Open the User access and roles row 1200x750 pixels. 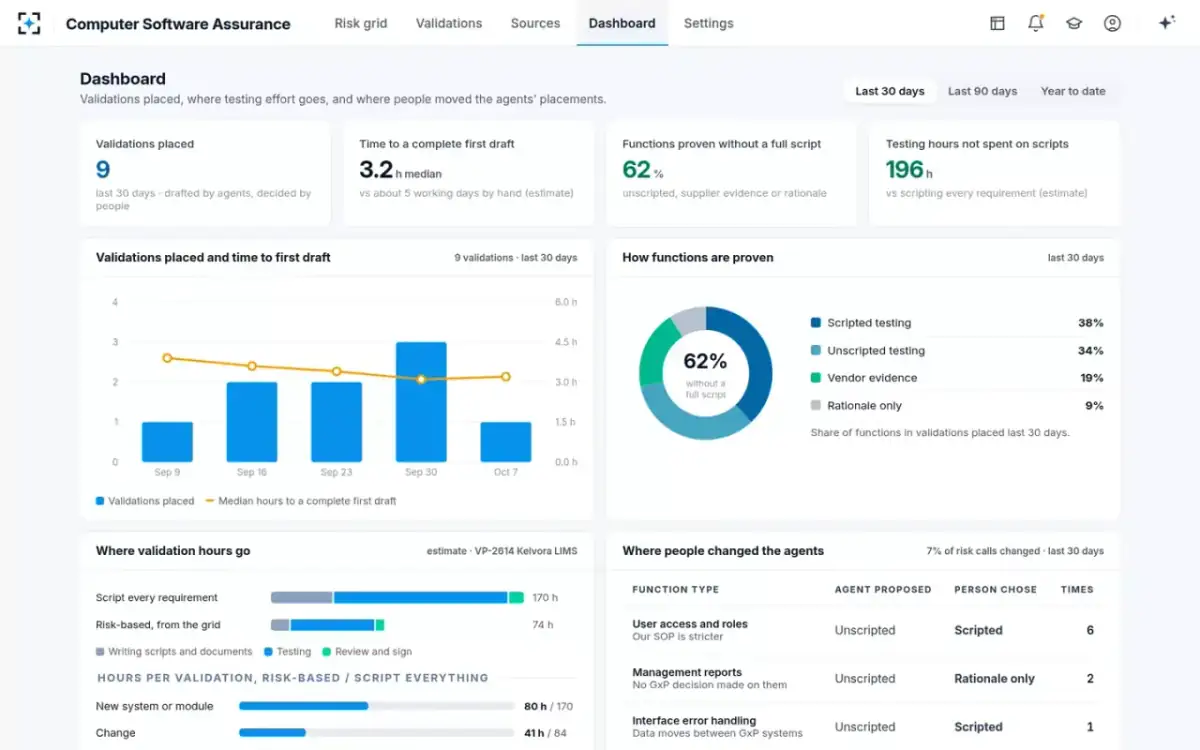pos(863,630)
